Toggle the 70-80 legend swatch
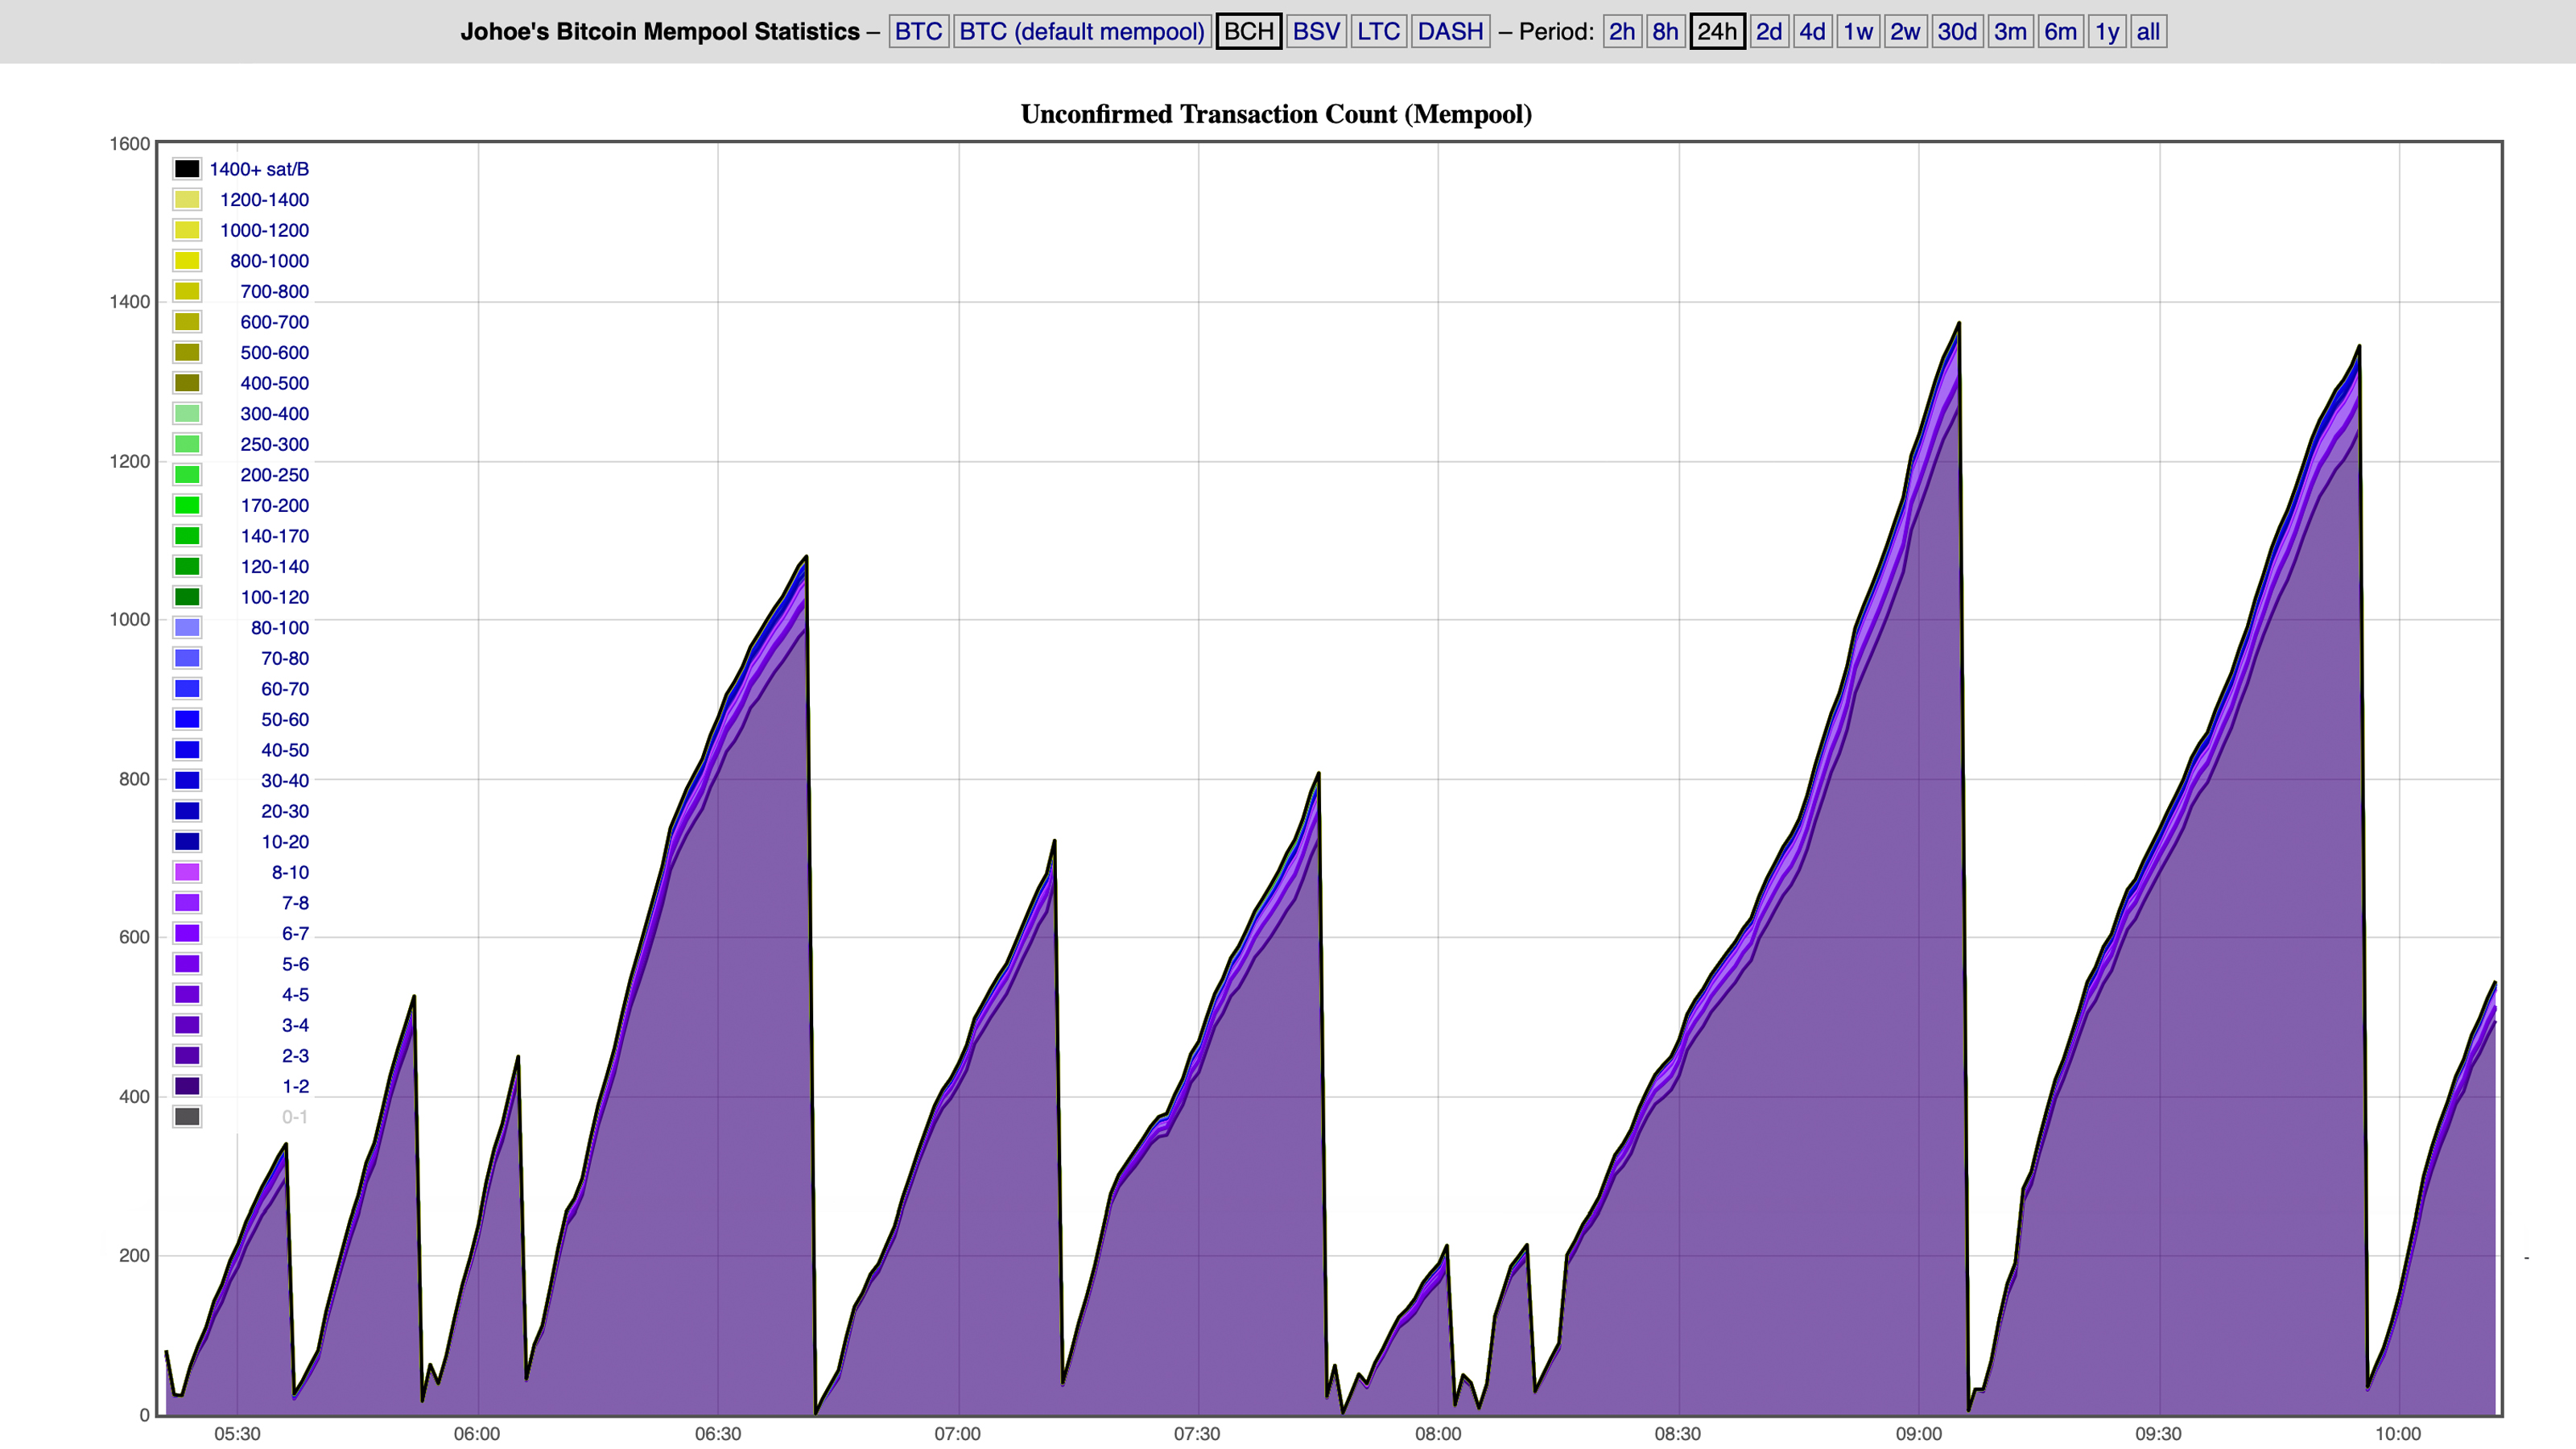This screenshot has width=2576, height=1449. pos(187,658)
